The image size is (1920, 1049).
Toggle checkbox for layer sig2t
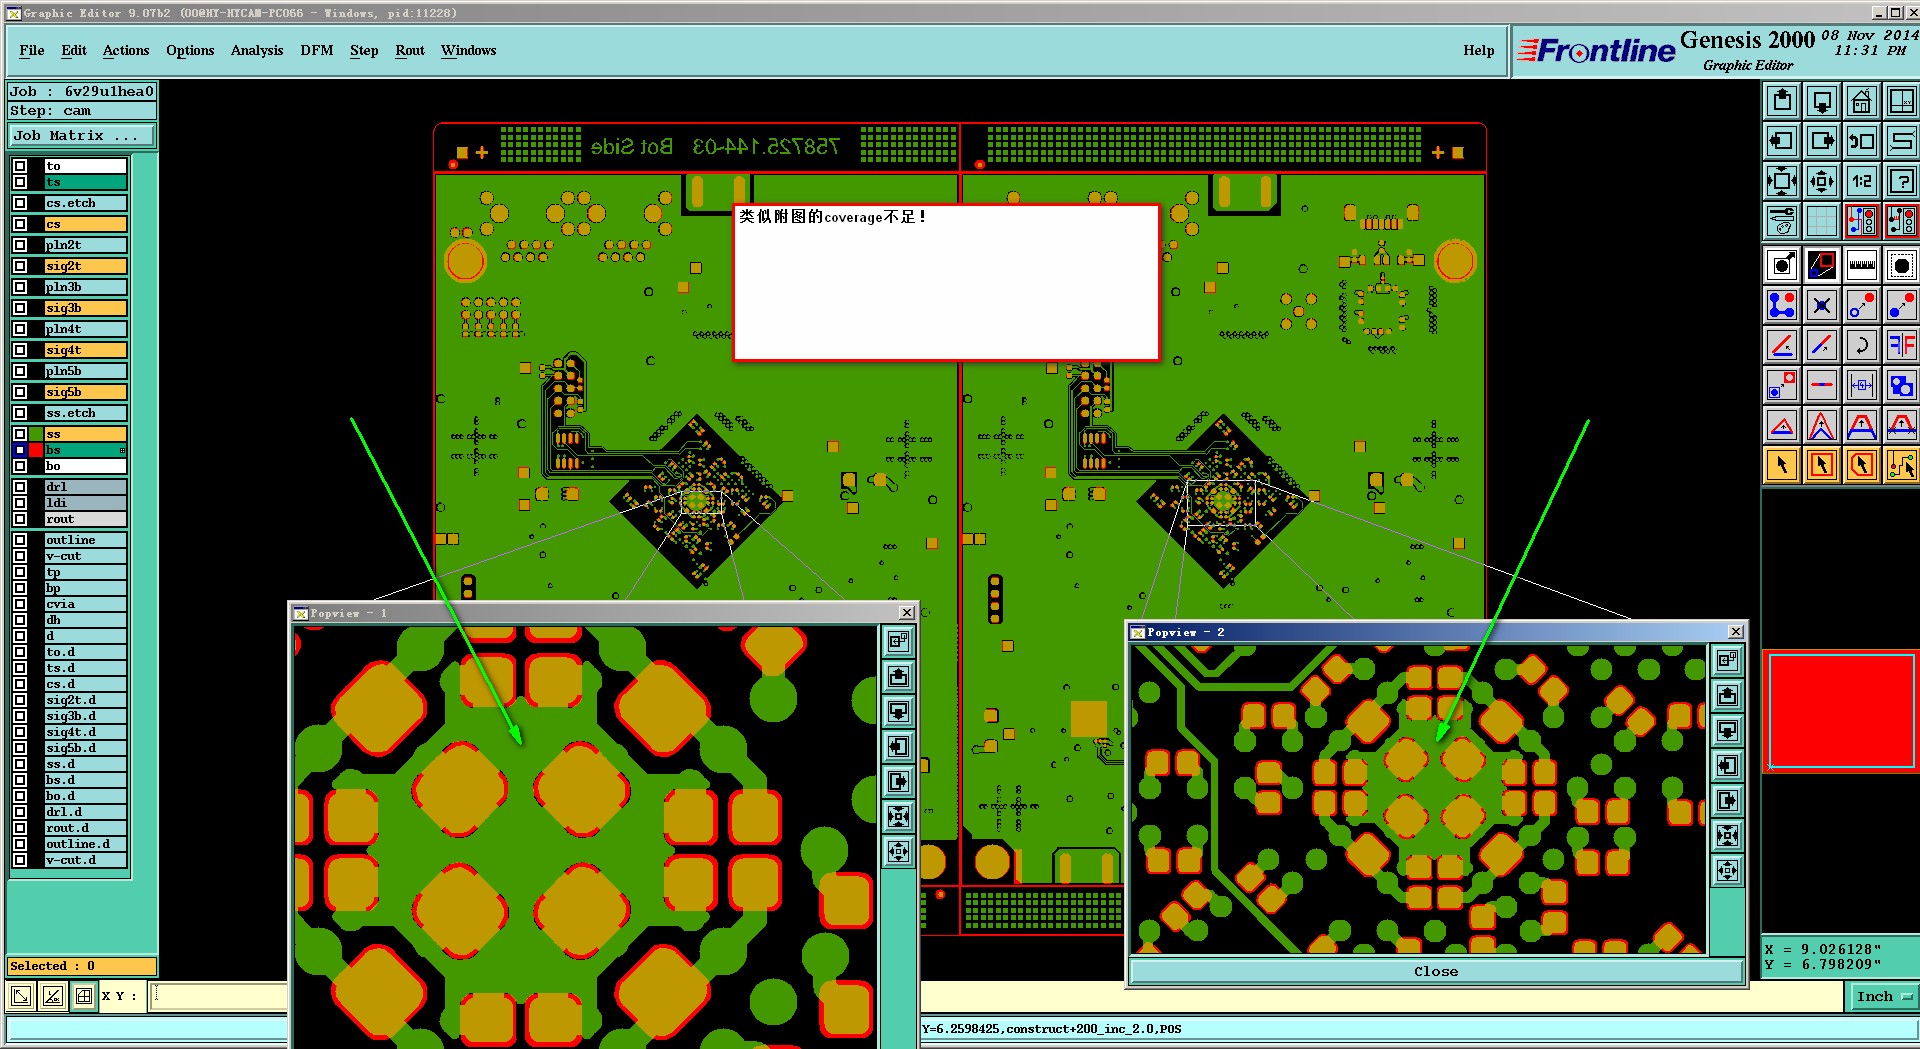20,266
